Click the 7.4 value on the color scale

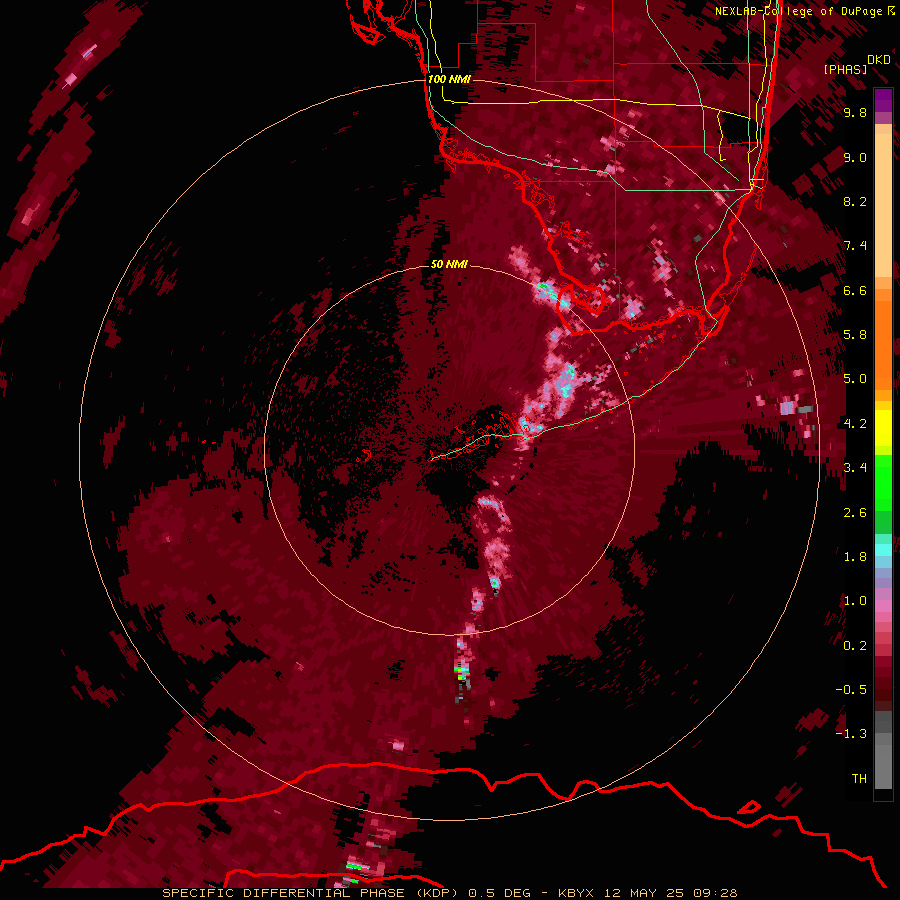tap(855, 246)
